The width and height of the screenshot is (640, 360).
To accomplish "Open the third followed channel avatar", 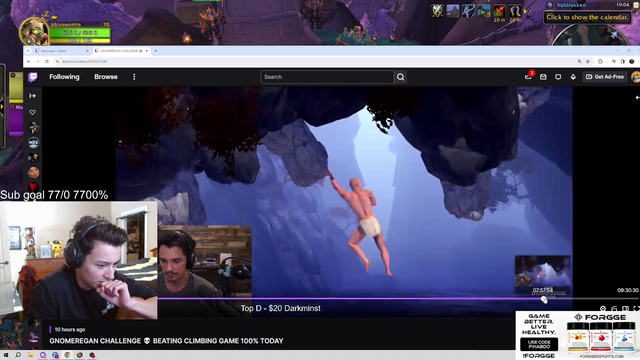I will 33,158.
